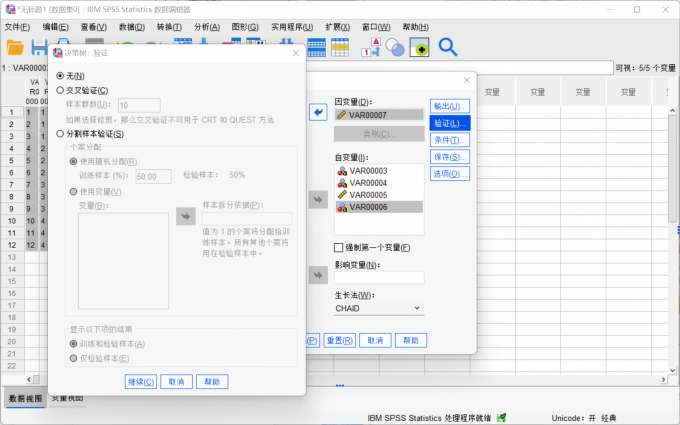680x425 pixels.
Task: Select 仅检验样本(E) display option
Action: pyautogui.click(x=73, y=358)
